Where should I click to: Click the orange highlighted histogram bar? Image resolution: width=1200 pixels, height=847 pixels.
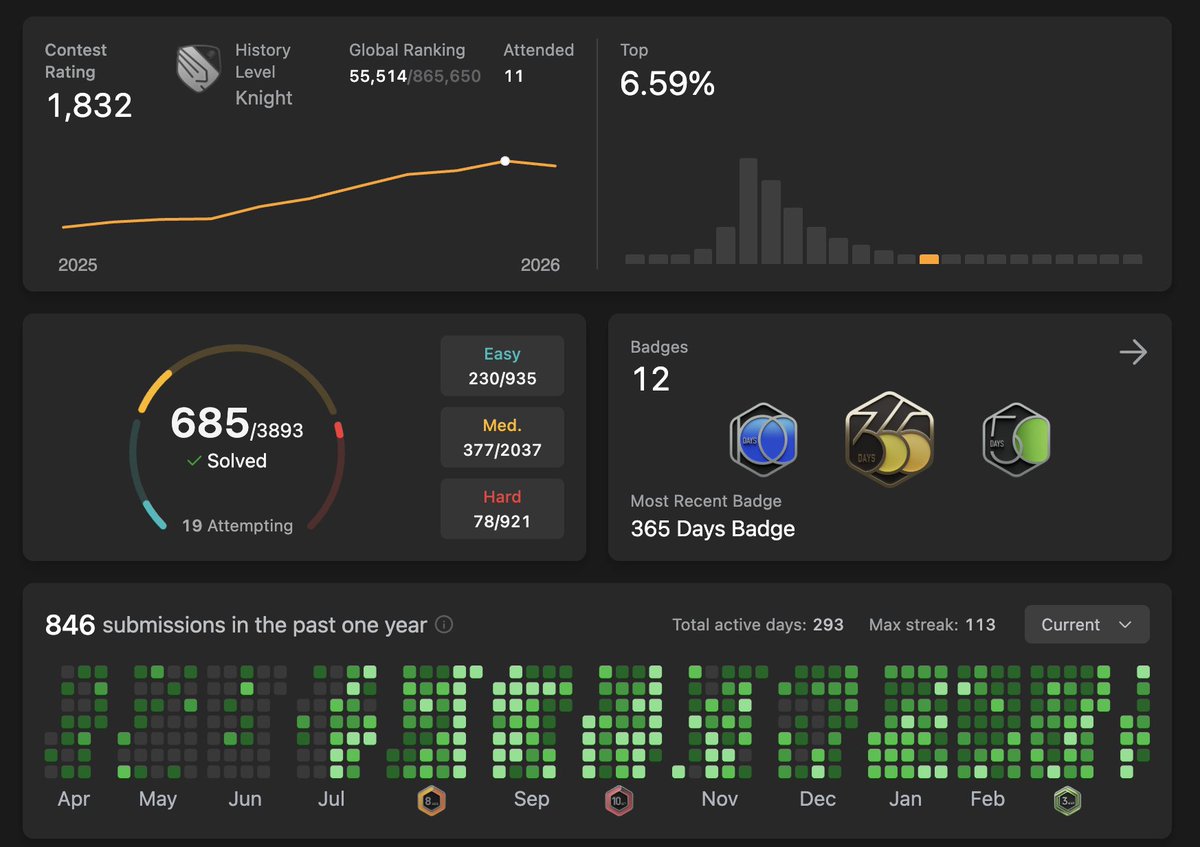929,259
